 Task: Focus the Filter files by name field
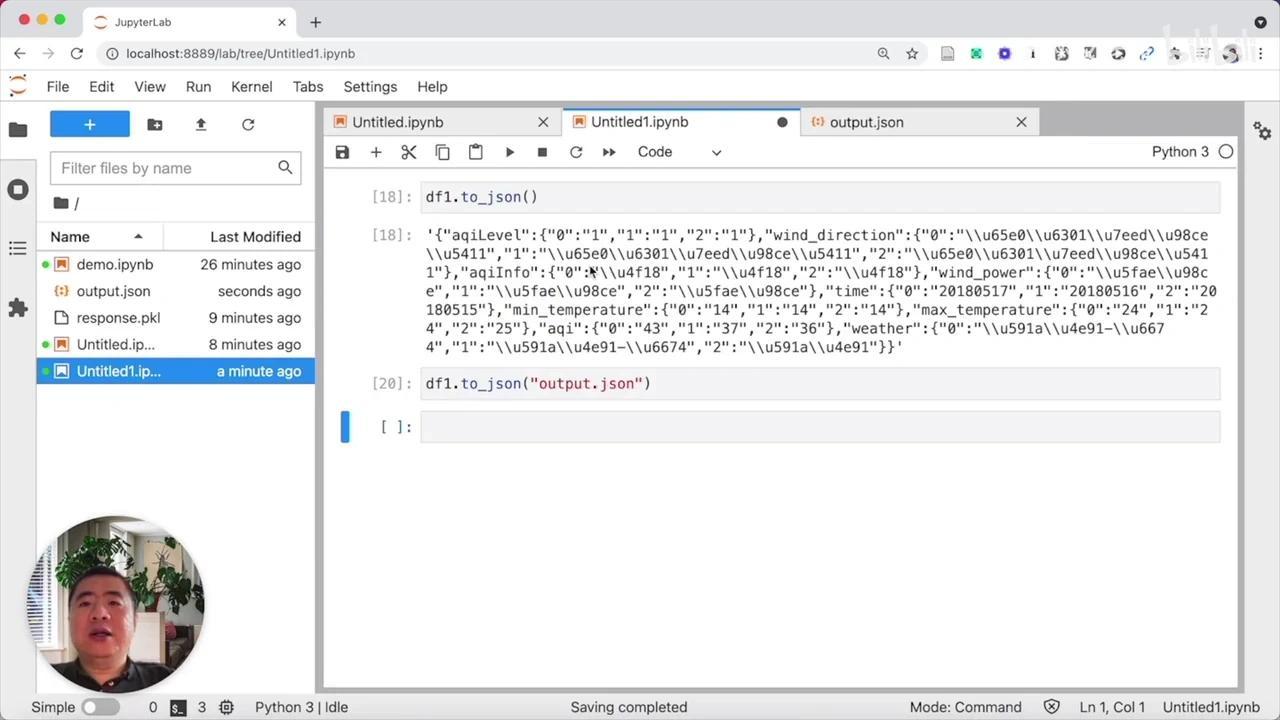tap(165, 168)
